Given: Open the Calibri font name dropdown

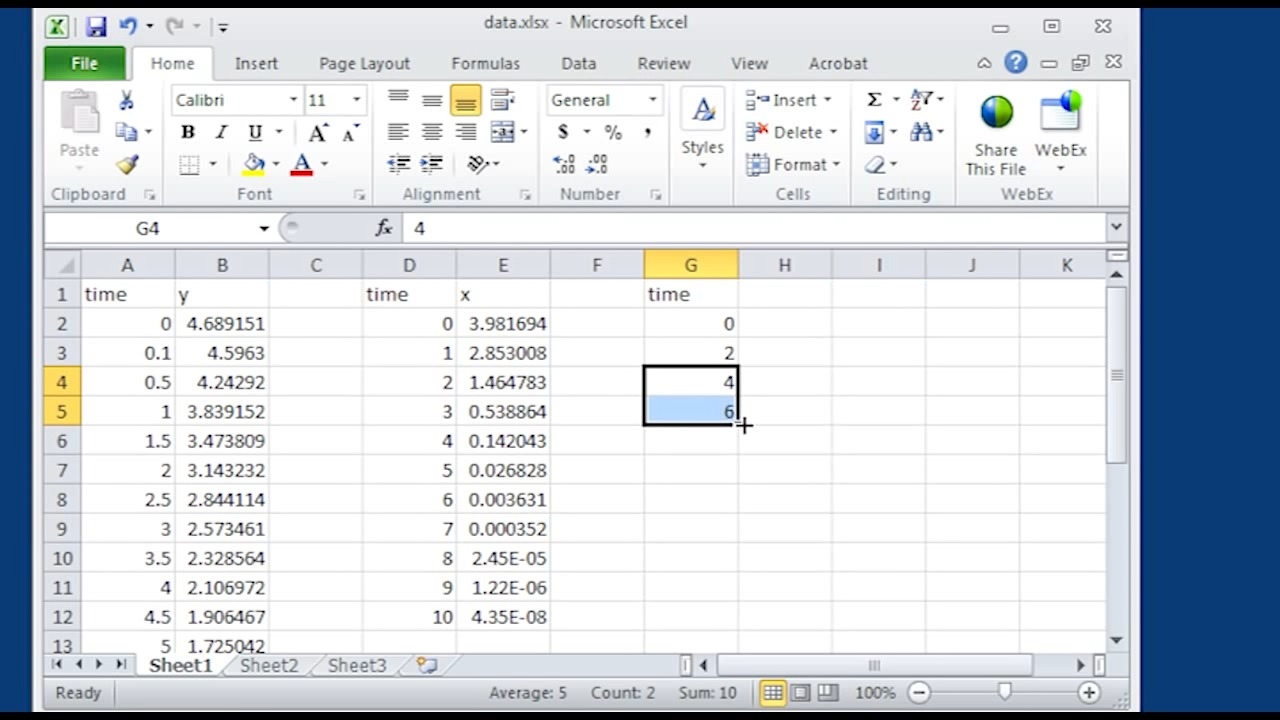Looking at the screenshot, I should tap(293, 100).
